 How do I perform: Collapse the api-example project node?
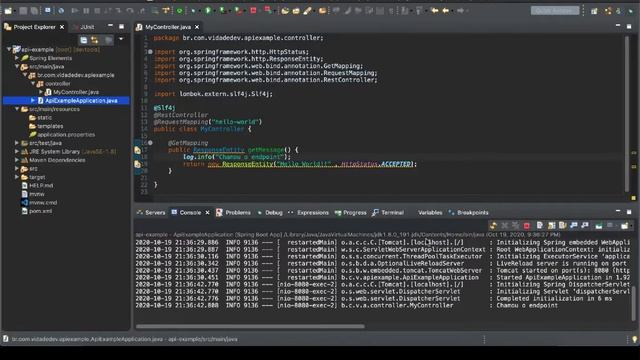tap(9, 49)
